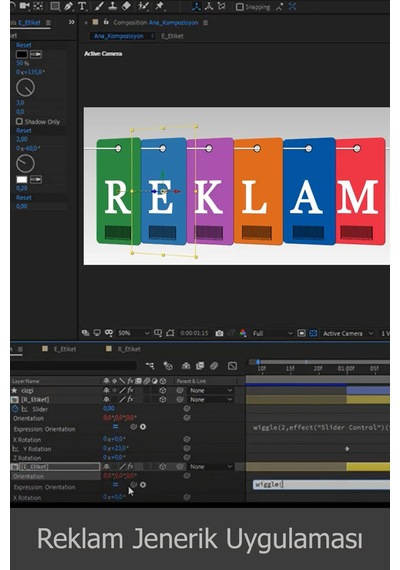Screen dimensions: 400x570
Task: Select the Unified Camera tool
Action: point(24,5)
